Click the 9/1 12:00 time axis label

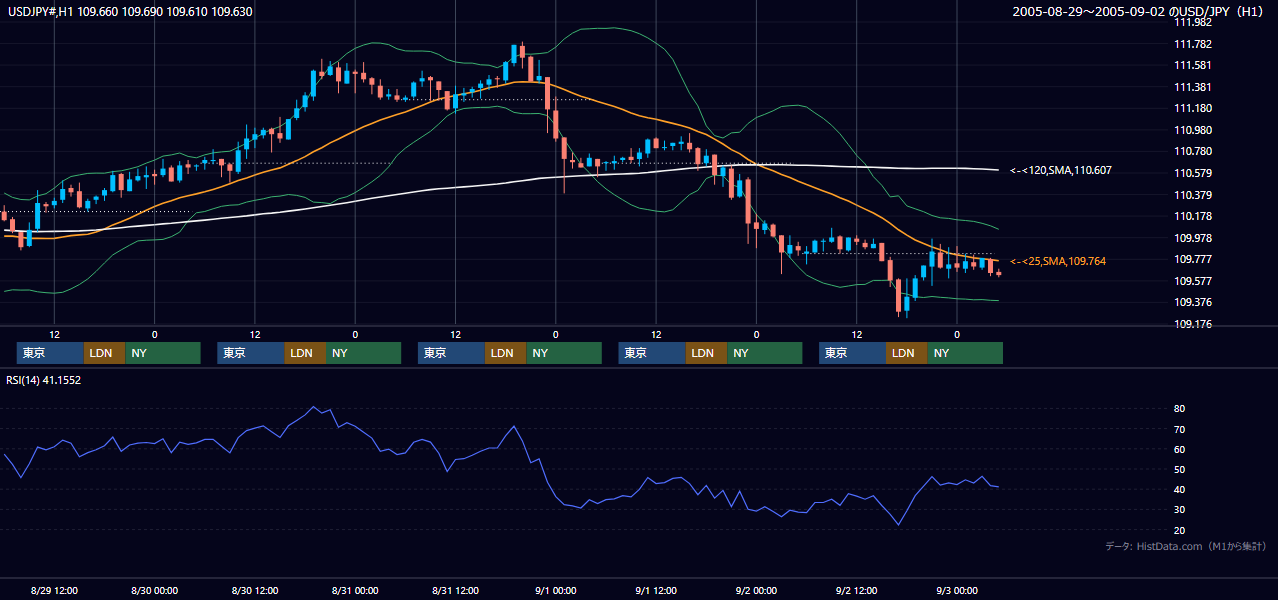tap(656, 590)
